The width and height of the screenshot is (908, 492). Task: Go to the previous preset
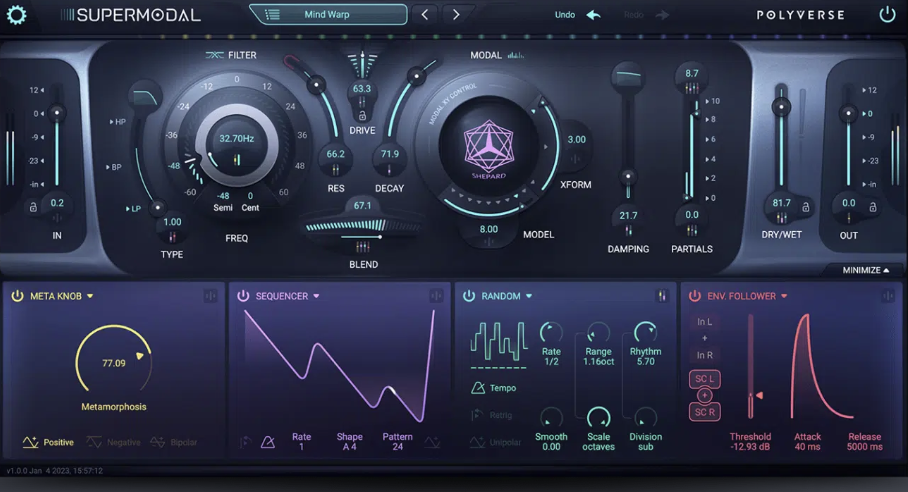click(x=424, y=14)
